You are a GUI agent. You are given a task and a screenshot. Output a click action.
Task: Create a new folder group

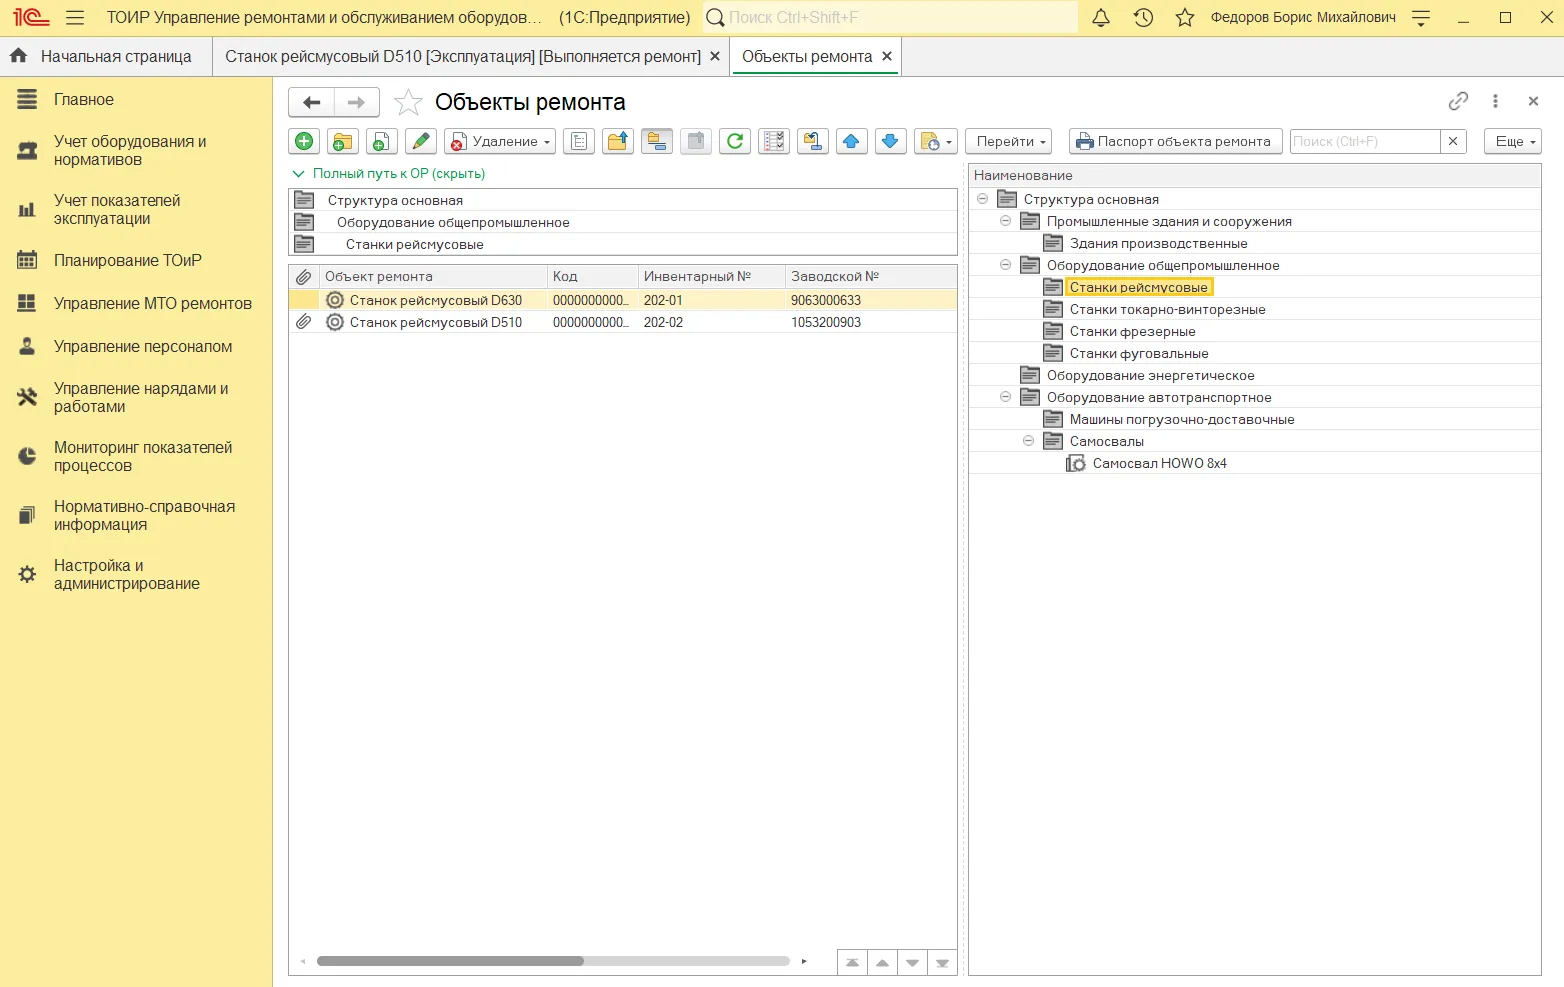click(342, 141)
